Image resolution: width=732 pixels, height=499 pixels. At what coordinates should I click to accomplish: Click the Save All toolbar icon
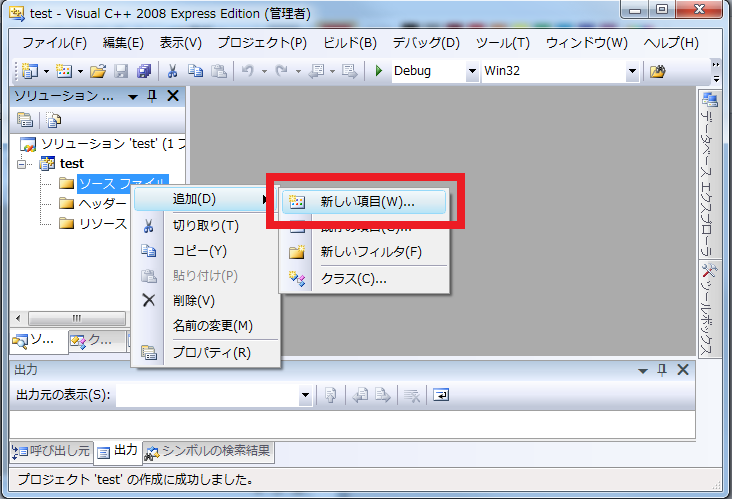144,71
